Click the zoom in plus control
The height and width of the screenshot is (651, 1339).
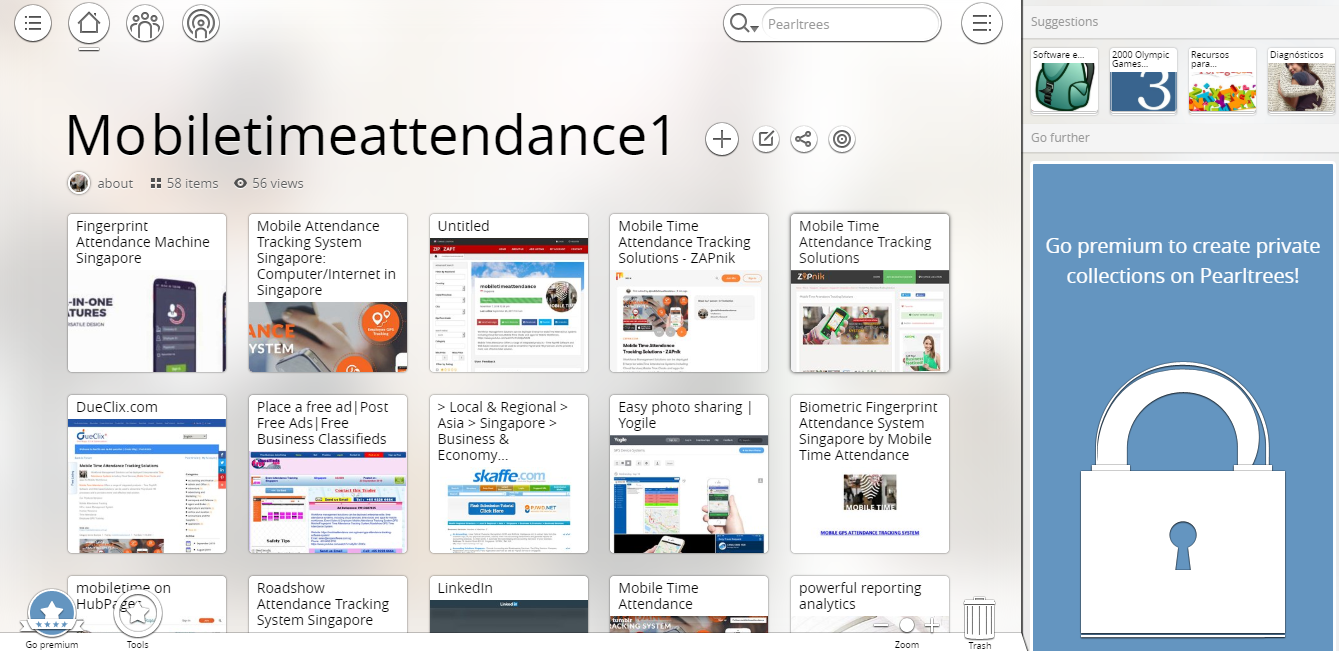tap(932, 625)
